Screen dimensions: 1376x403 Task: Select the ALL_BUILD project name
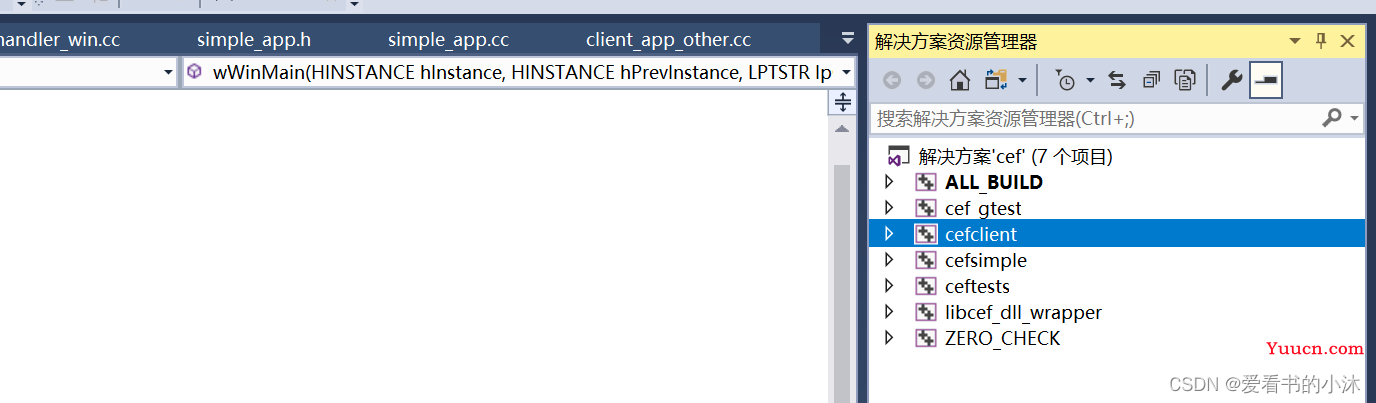pyautogui.click(x=994, y=182)
